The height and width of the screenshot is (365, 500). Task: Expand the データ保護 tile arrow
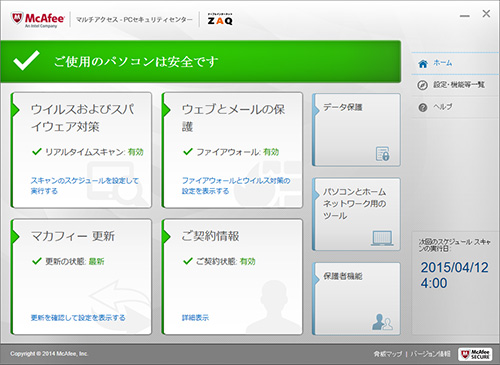point(316,110)
